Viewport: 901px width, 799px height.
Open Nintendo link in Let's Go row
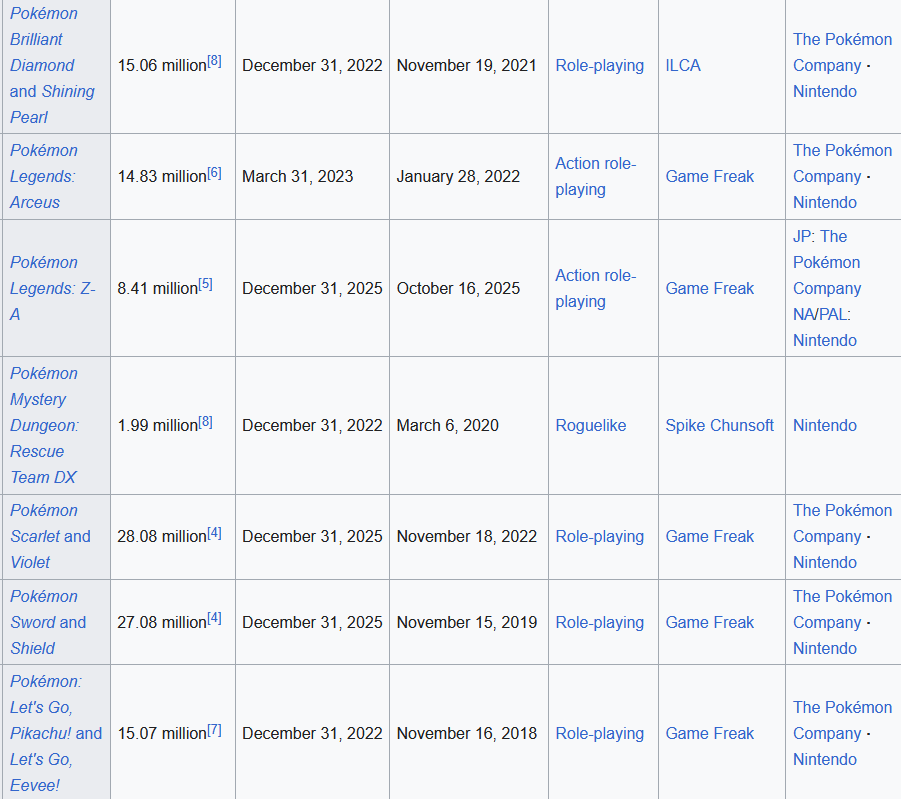(825, 759)
